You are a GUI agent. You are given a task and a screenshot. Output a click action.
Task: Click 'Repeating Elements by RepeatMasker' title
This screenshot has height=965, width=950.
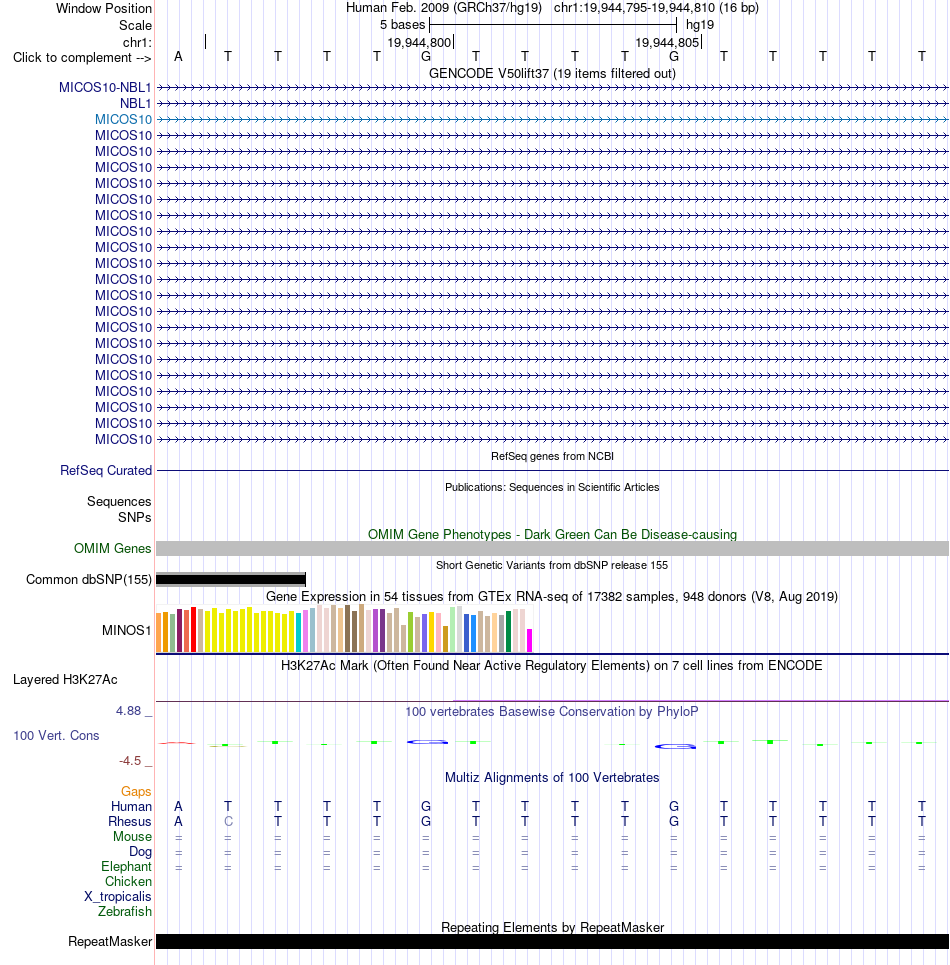pyautogui.click(x=552, y=927)
